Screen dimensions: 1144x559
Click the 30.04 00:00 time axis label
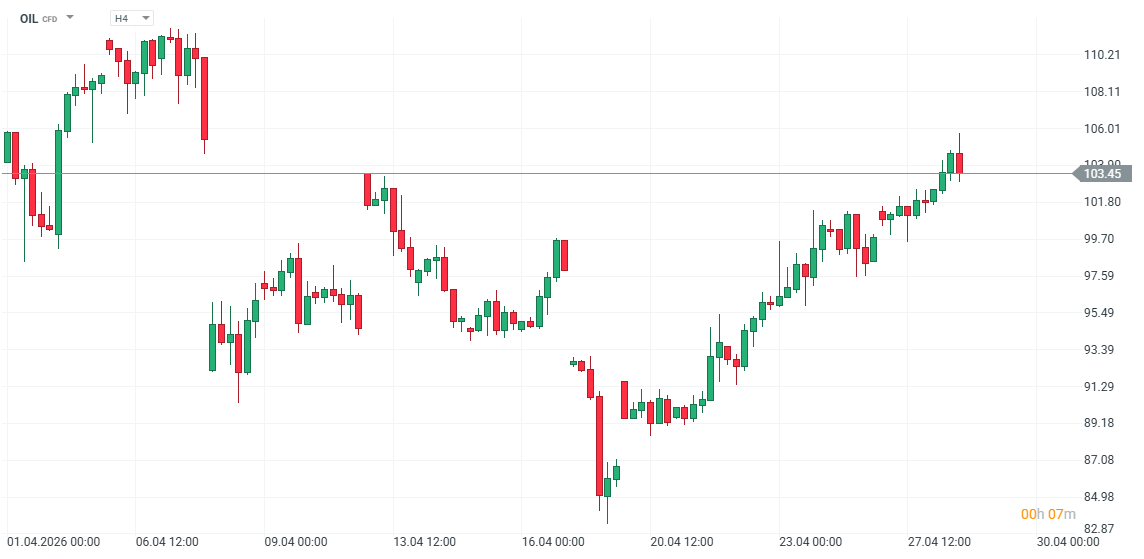[x=1068, y=542]
